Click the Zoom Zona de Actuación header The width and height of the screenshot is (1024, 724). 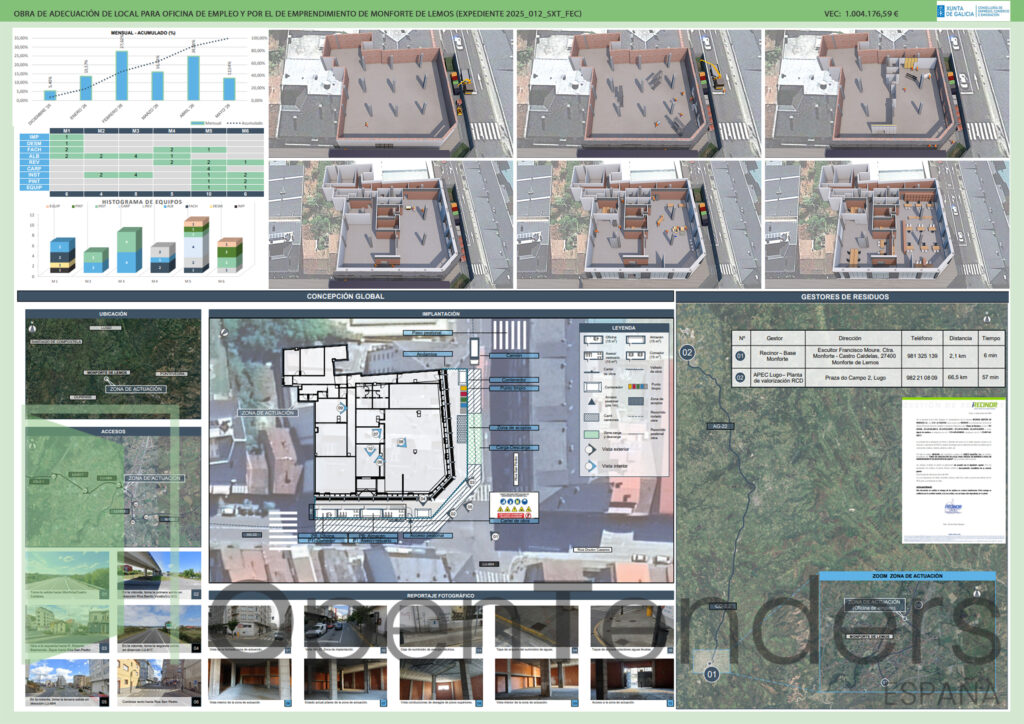(x=907, y=576)
